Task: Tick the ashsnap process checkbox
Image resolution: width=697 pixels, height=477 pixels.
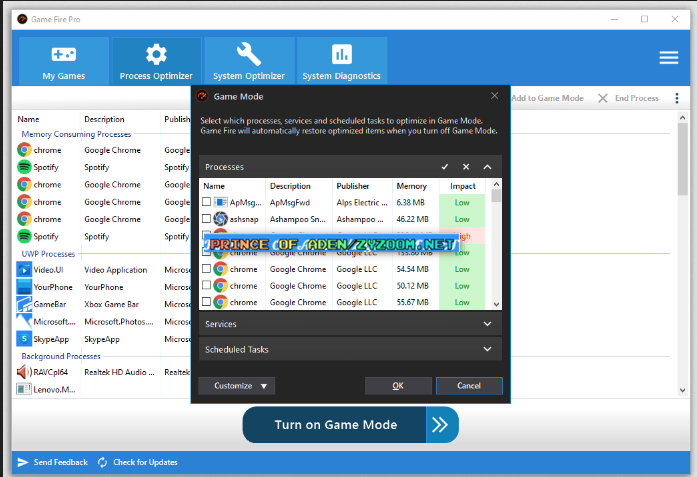Action: coord(206,219)
